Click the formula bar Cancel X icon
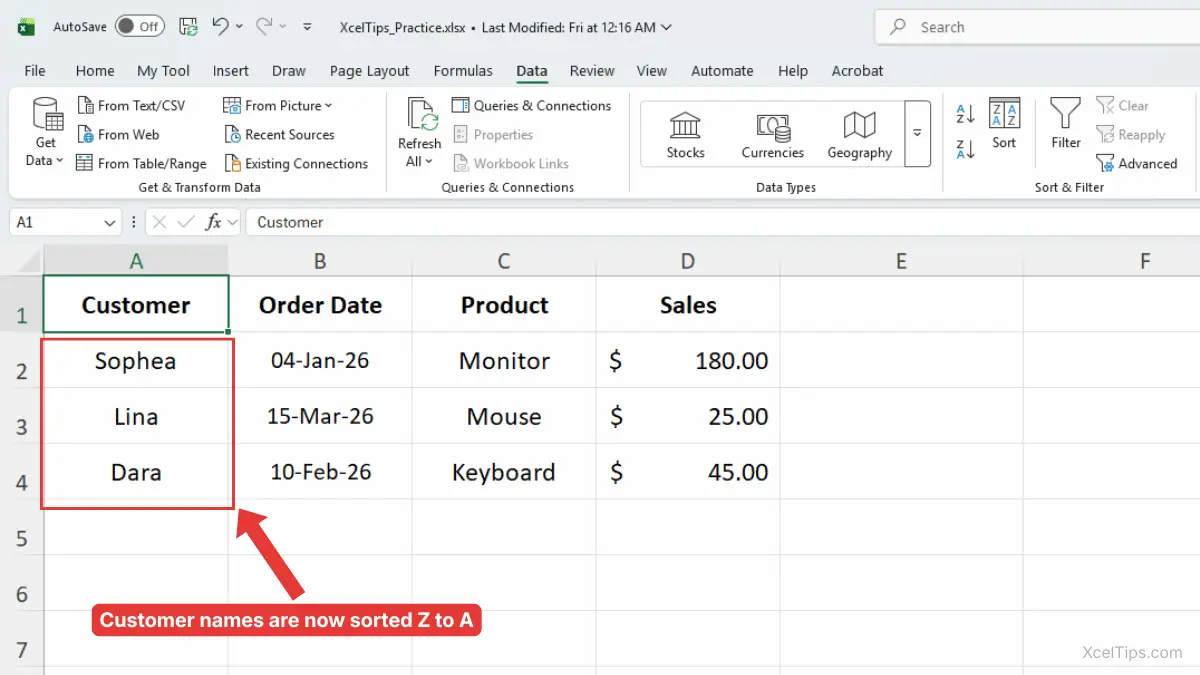This screenshot has width=1200, height=675. (160, 222)
